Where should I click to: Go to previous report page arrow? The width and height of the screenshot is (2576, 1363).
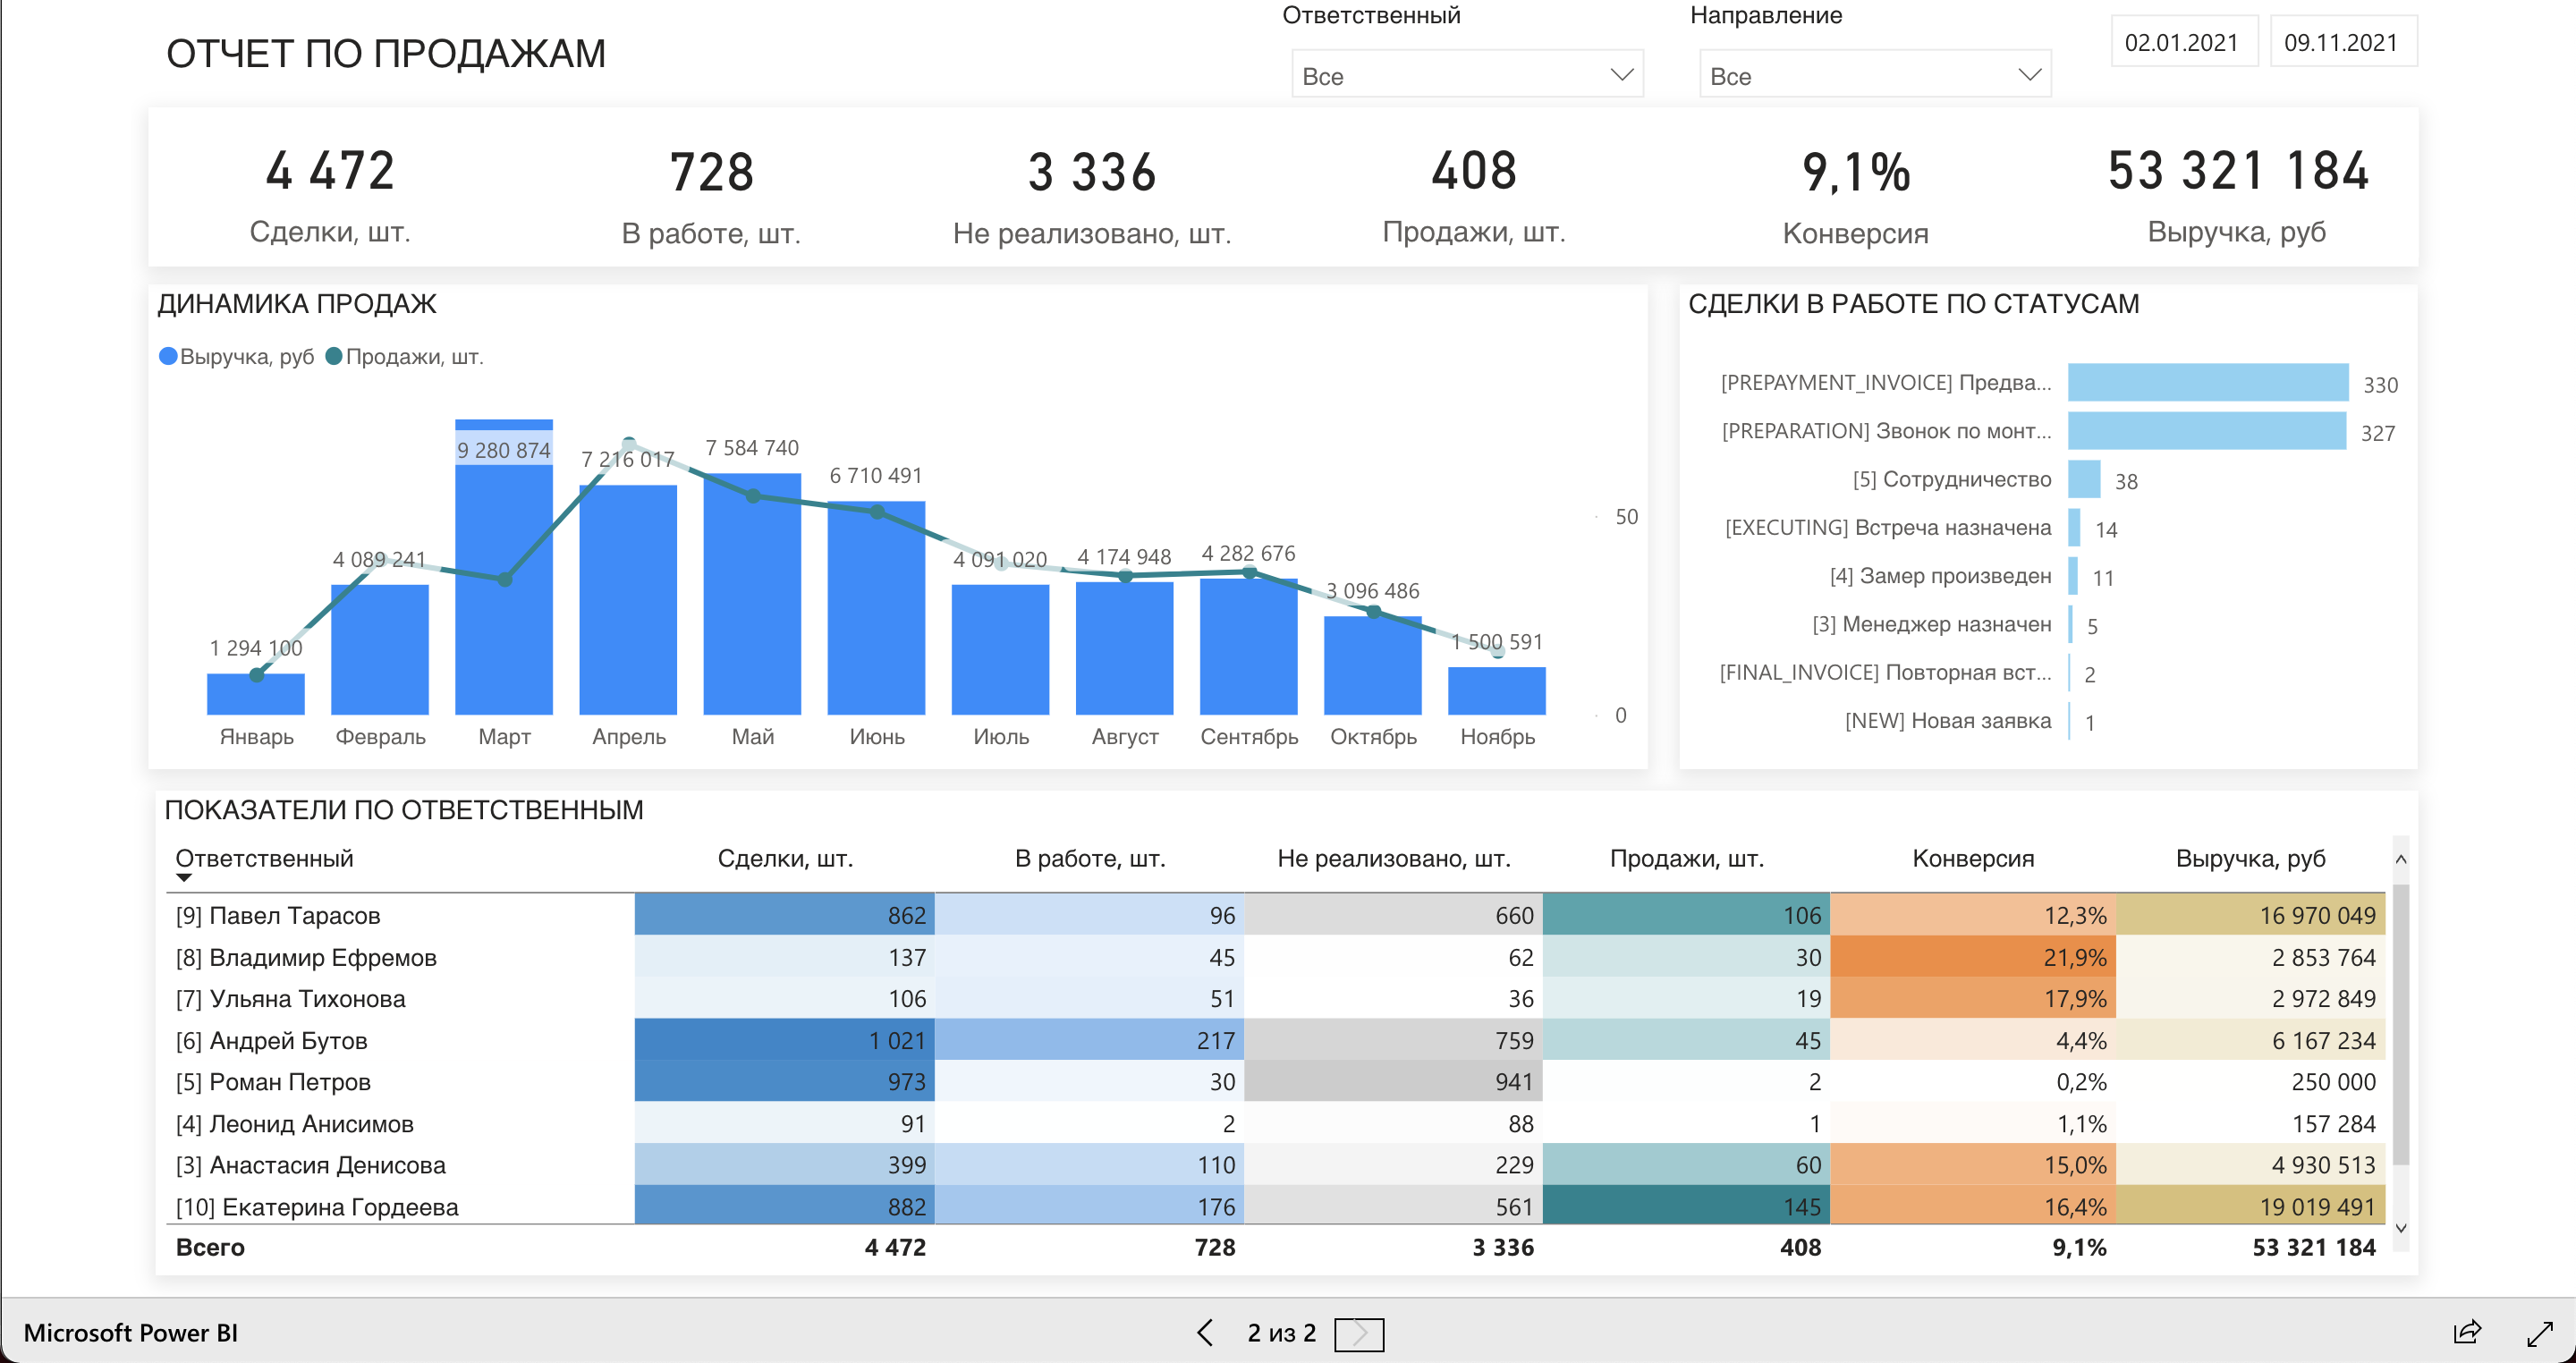click(x=1205, y=1332)
